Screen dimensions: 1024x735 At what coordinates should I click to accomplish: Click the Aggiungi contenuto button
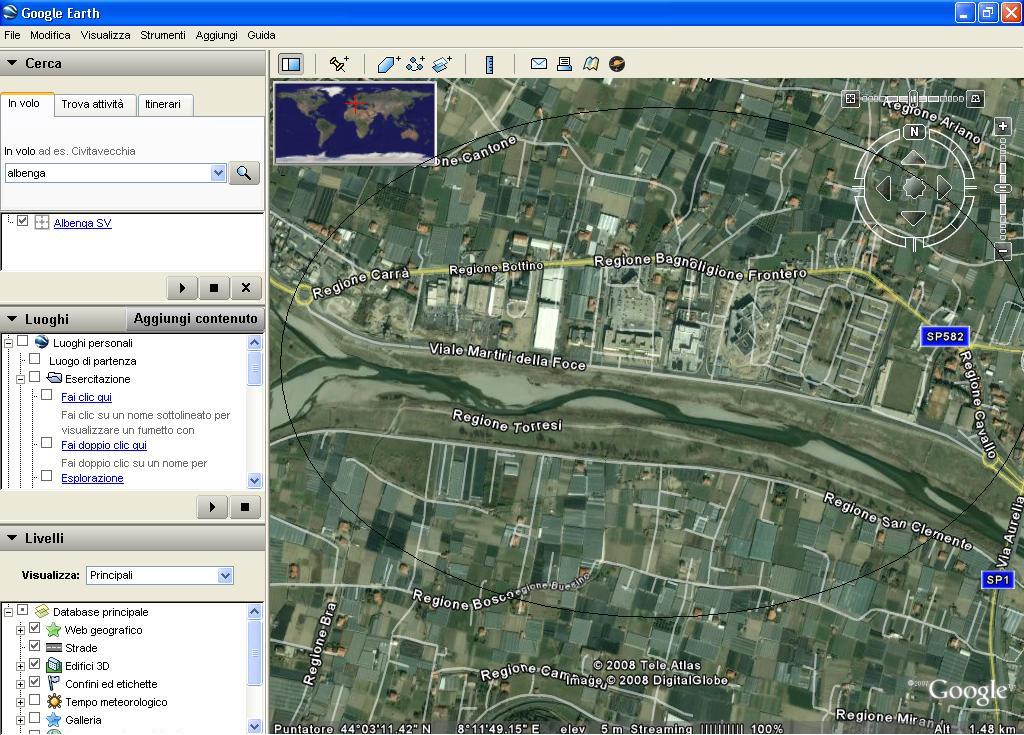tap(195, 319)
